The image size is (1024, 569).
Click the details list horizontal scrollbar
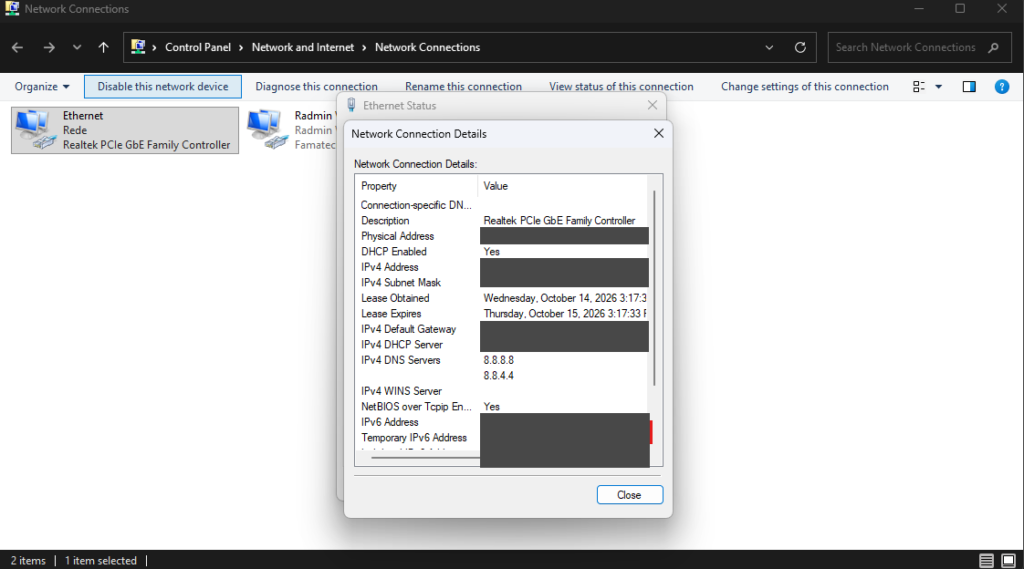[426, 458]
